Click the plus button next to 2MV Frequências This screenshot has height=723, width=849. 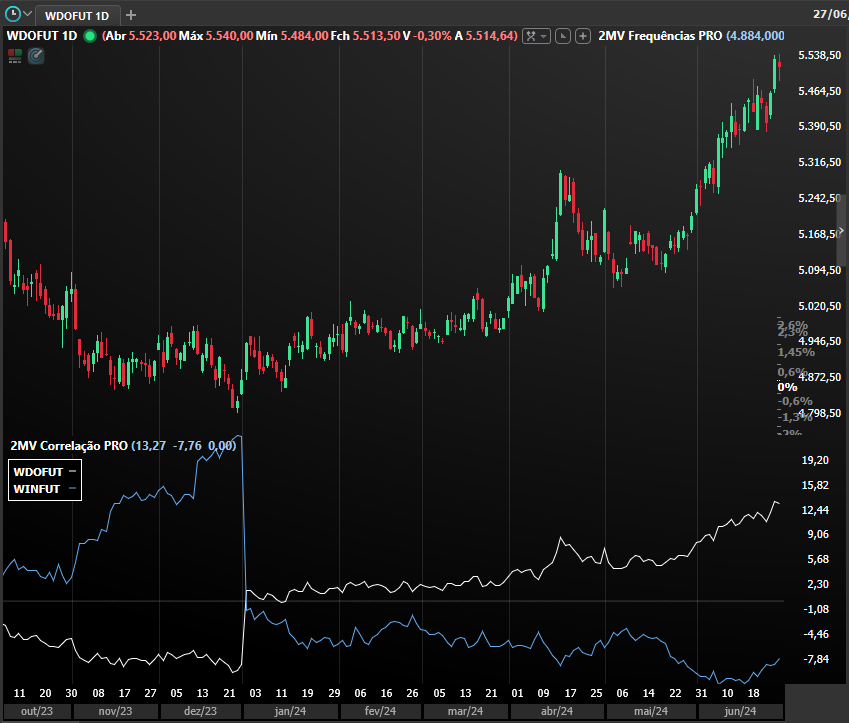pos(583,36)
